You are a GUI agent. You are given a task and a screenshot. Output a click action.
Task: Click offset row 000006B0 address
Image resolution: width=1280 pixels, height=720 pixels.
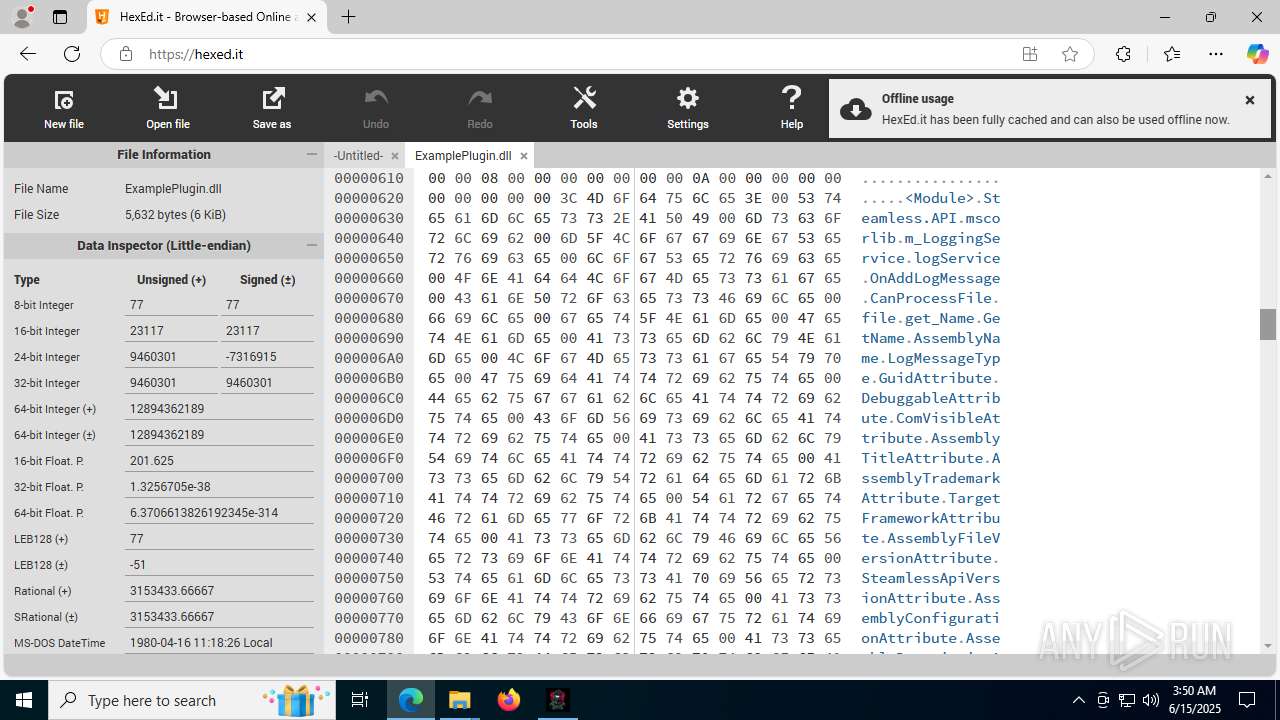point(369,378)
